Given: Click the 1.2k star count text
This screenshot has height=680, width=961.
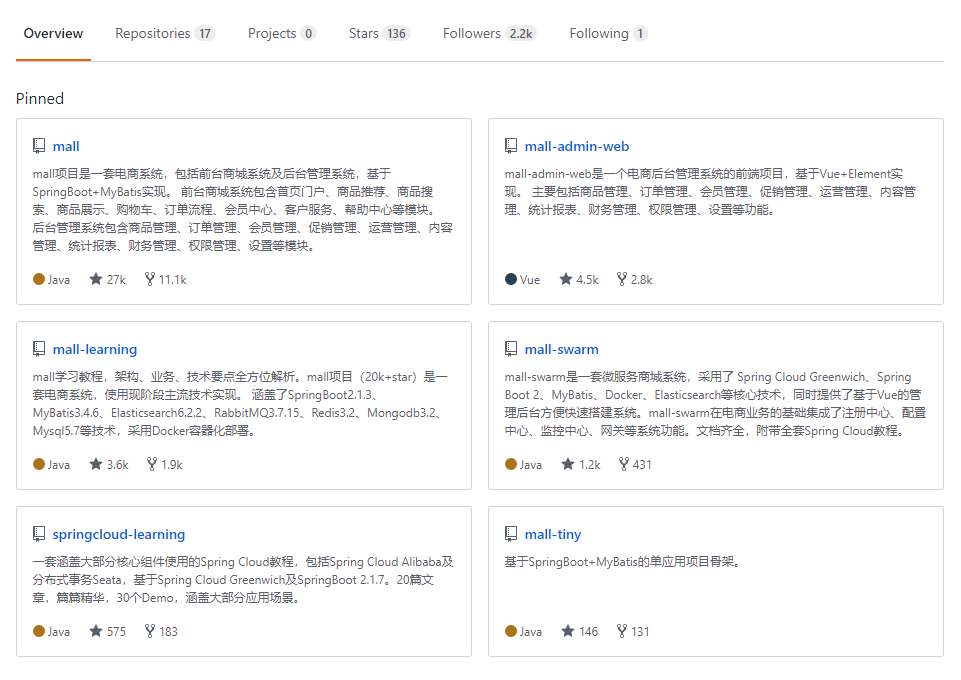Looking at the screenshot, I should coord(590,465).
